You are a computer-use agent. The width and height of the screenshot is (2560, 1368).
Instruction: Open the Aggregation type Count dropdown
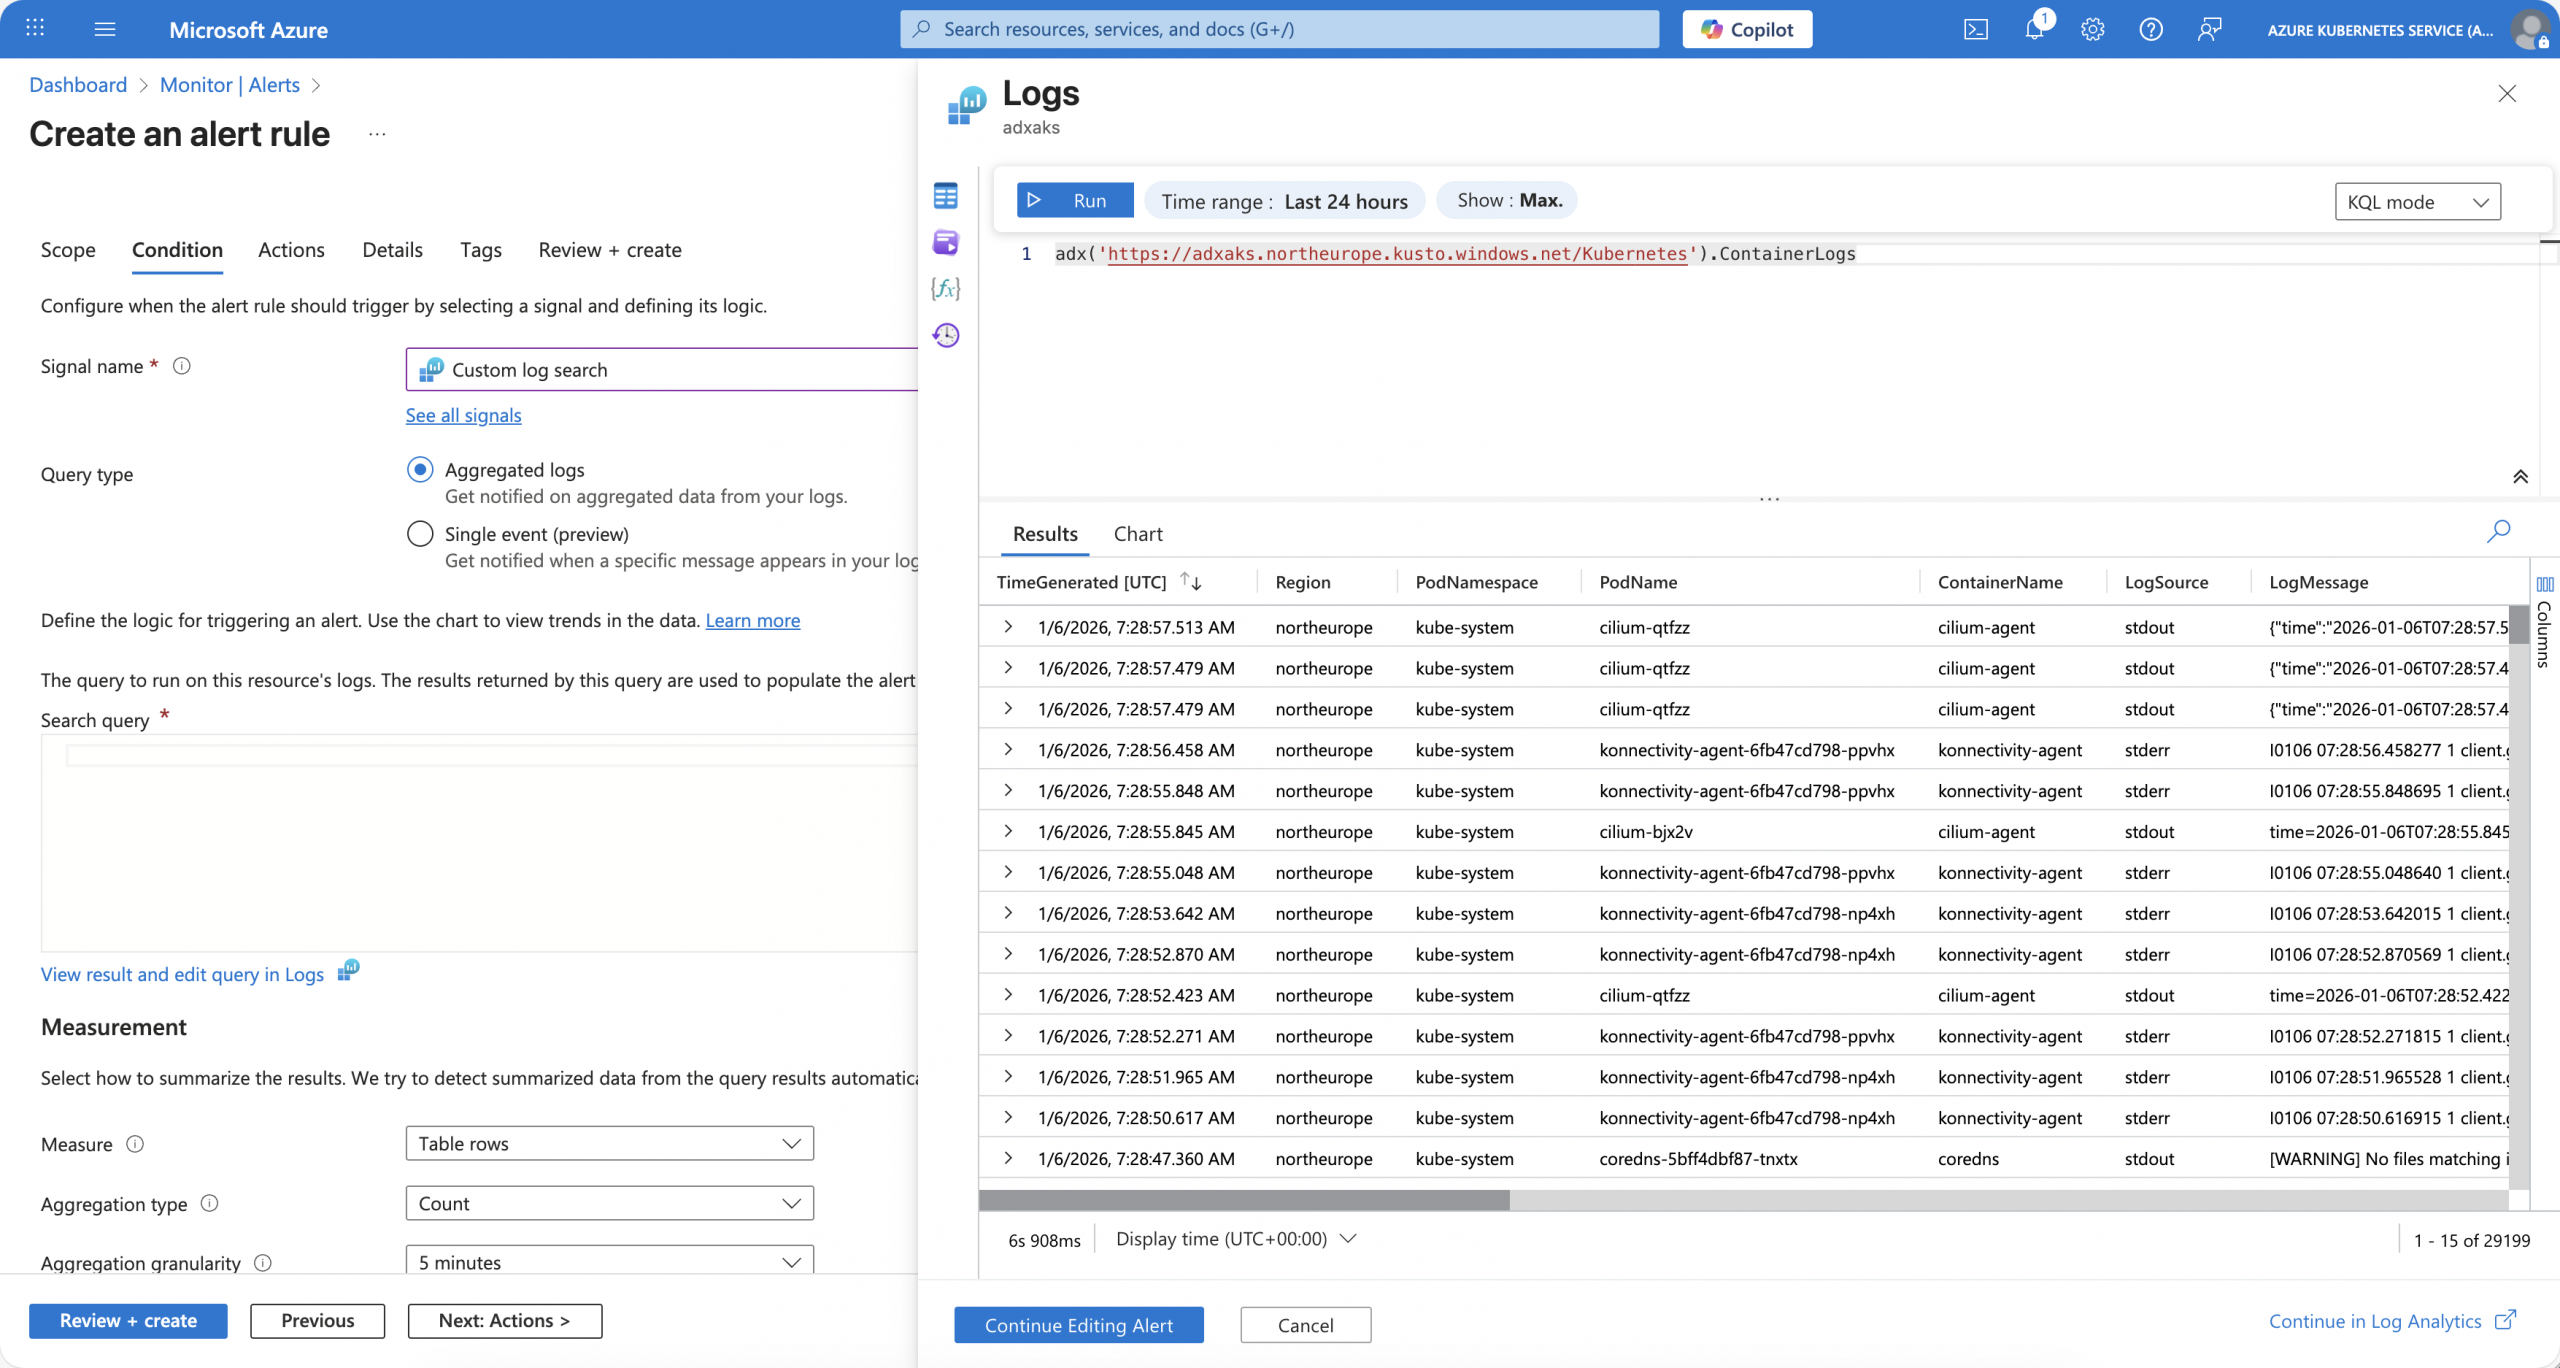click(609, 1203)
